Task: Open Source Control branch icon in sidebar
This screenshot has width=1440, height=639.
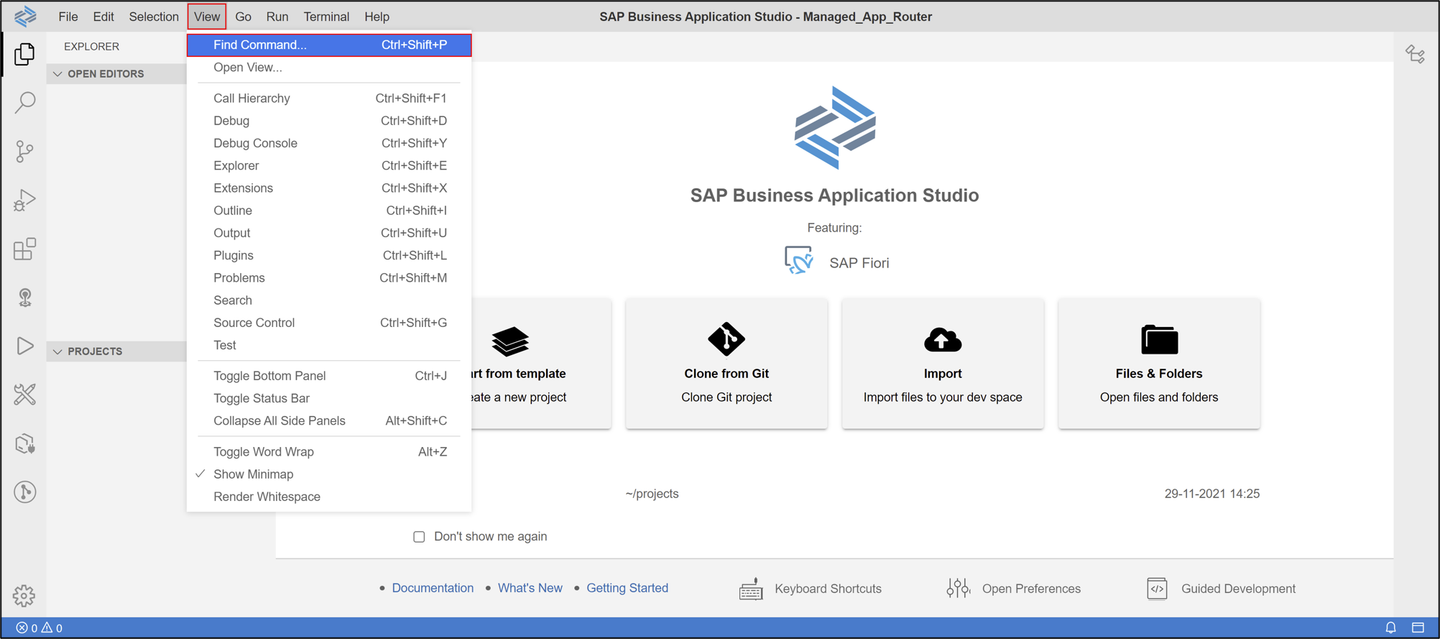Action: (25, 151)
